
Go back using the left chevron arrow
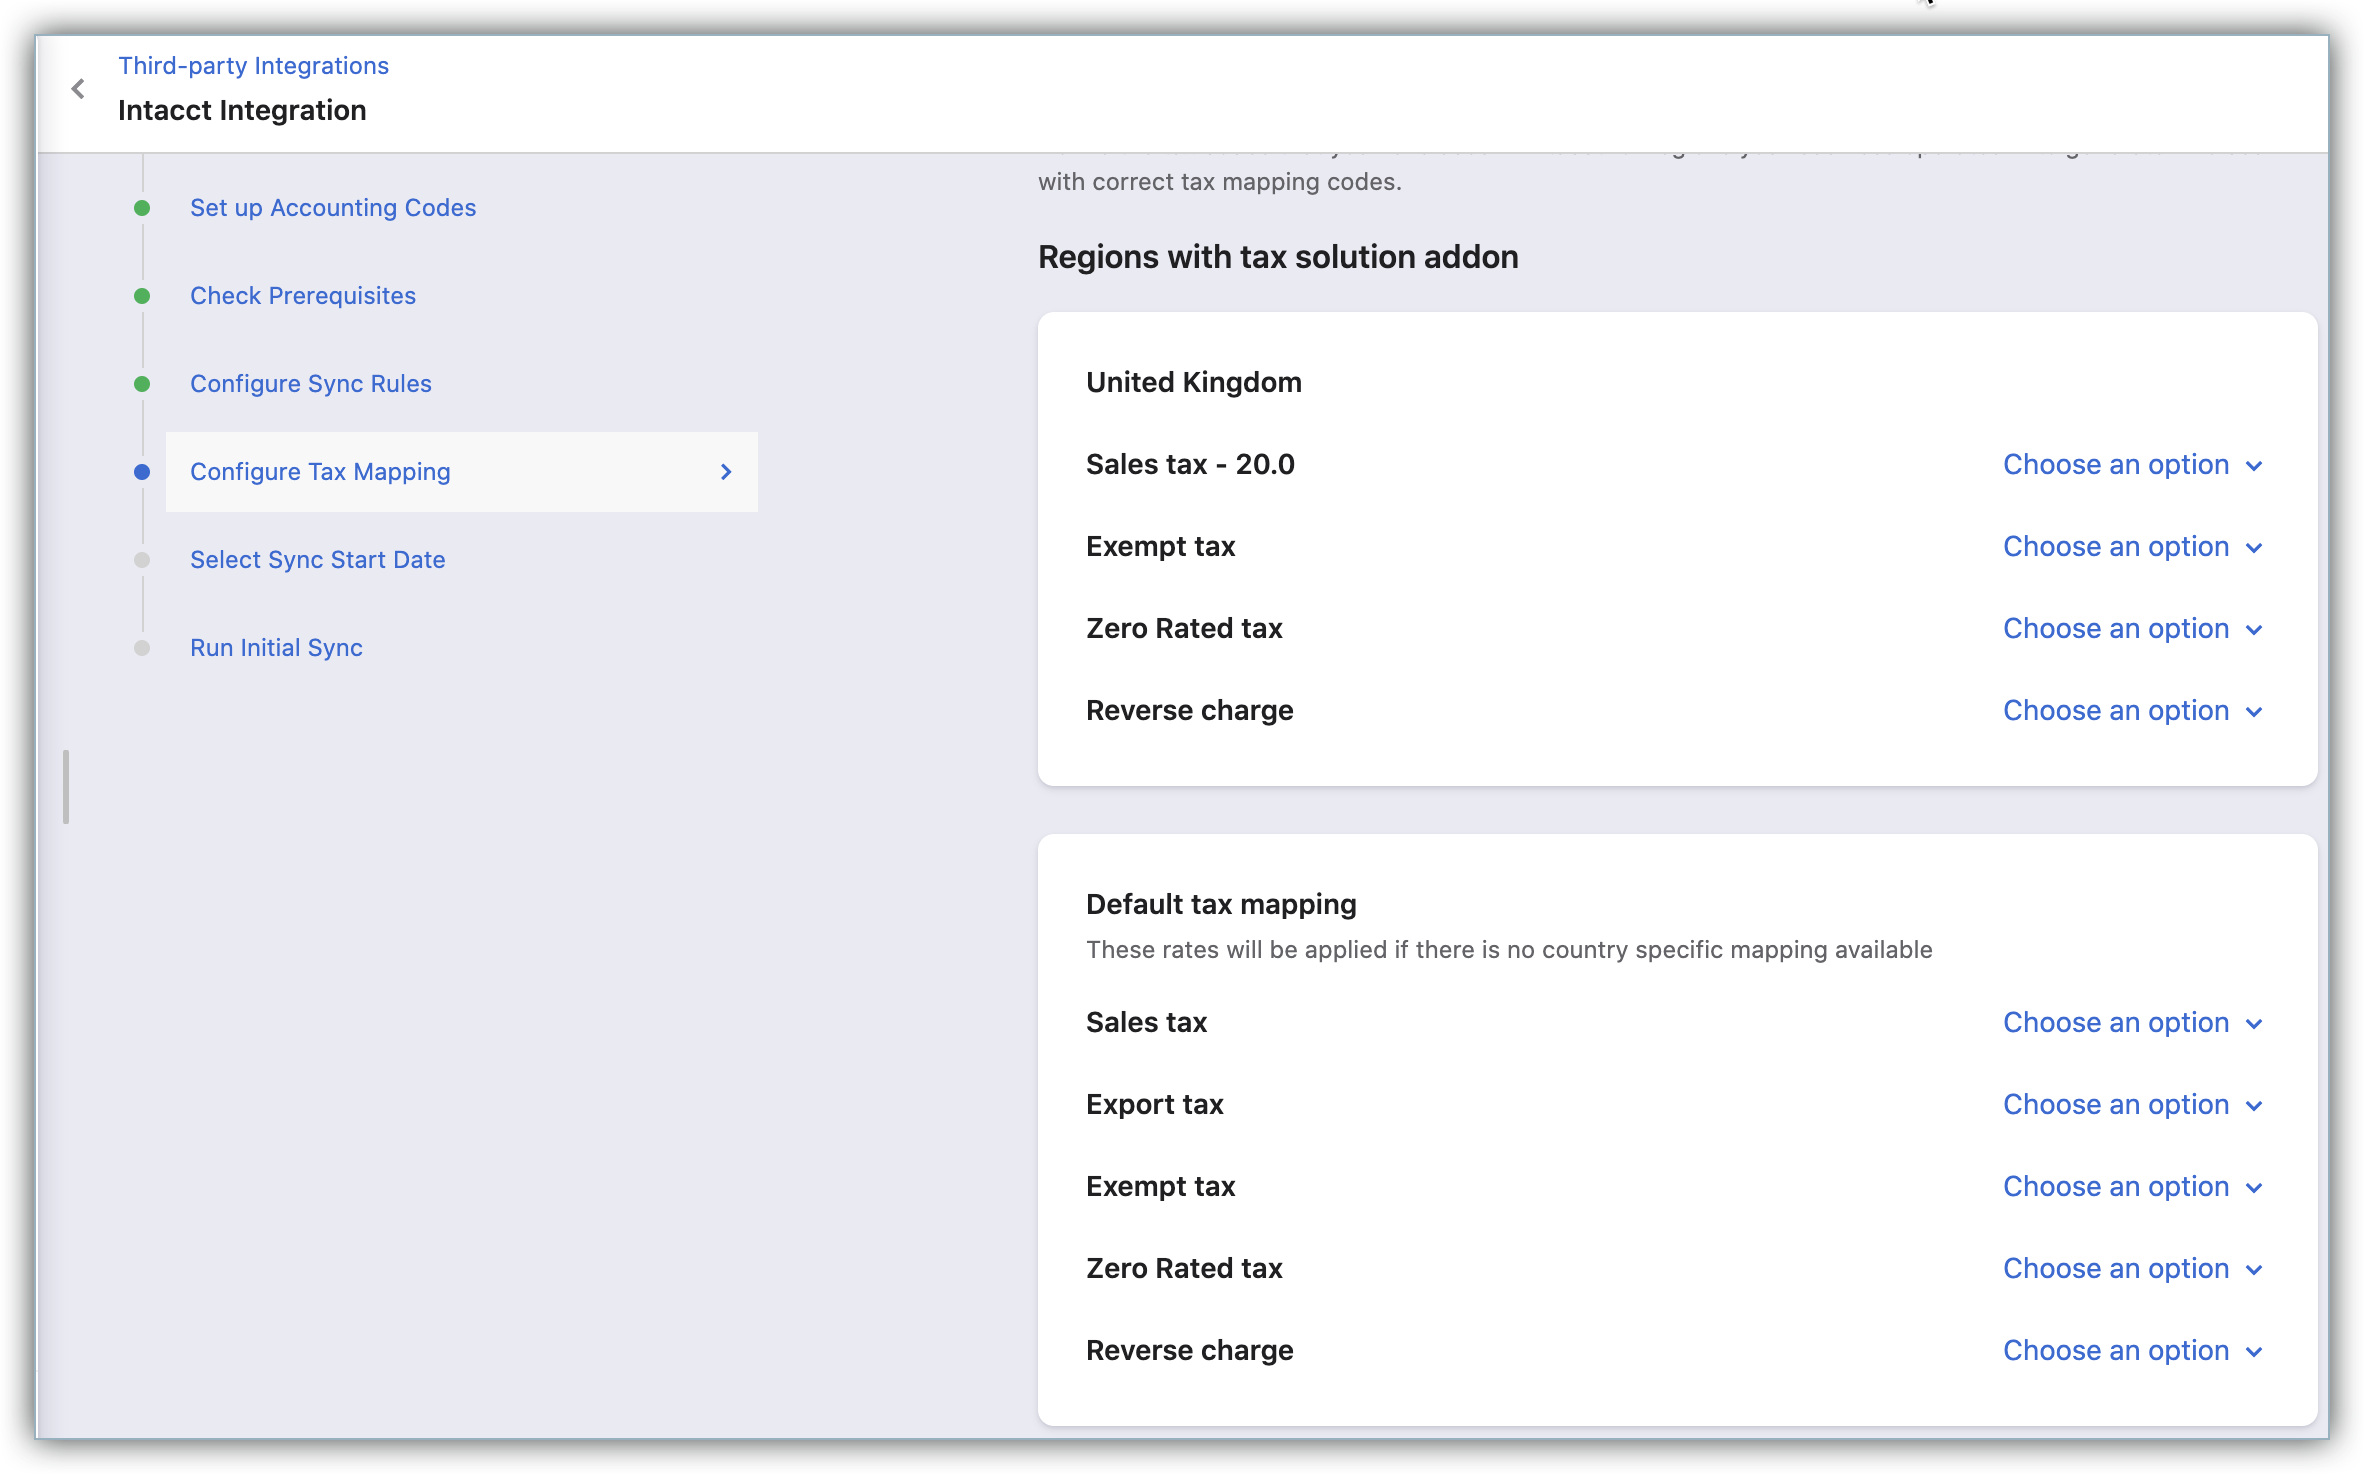(x=78, y=89)
